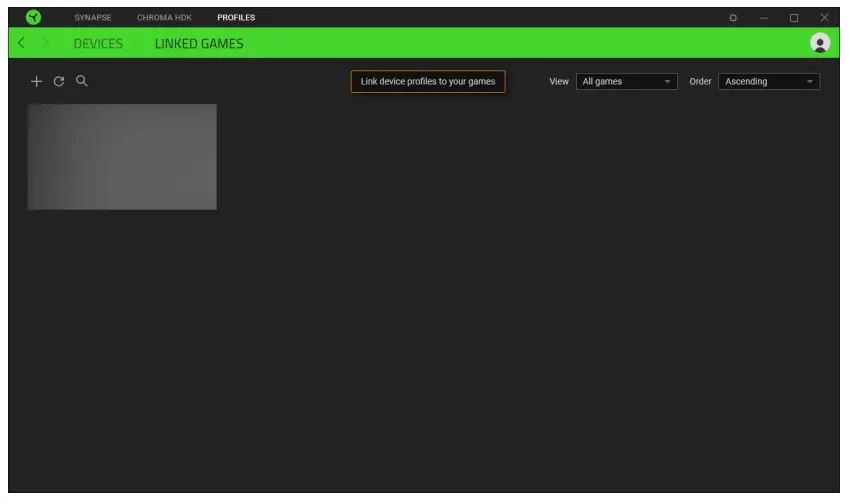Open the Order Ascending dropdown
This screenshot has width=850, height=504.
pyautogui.click(x=769, y=81)
